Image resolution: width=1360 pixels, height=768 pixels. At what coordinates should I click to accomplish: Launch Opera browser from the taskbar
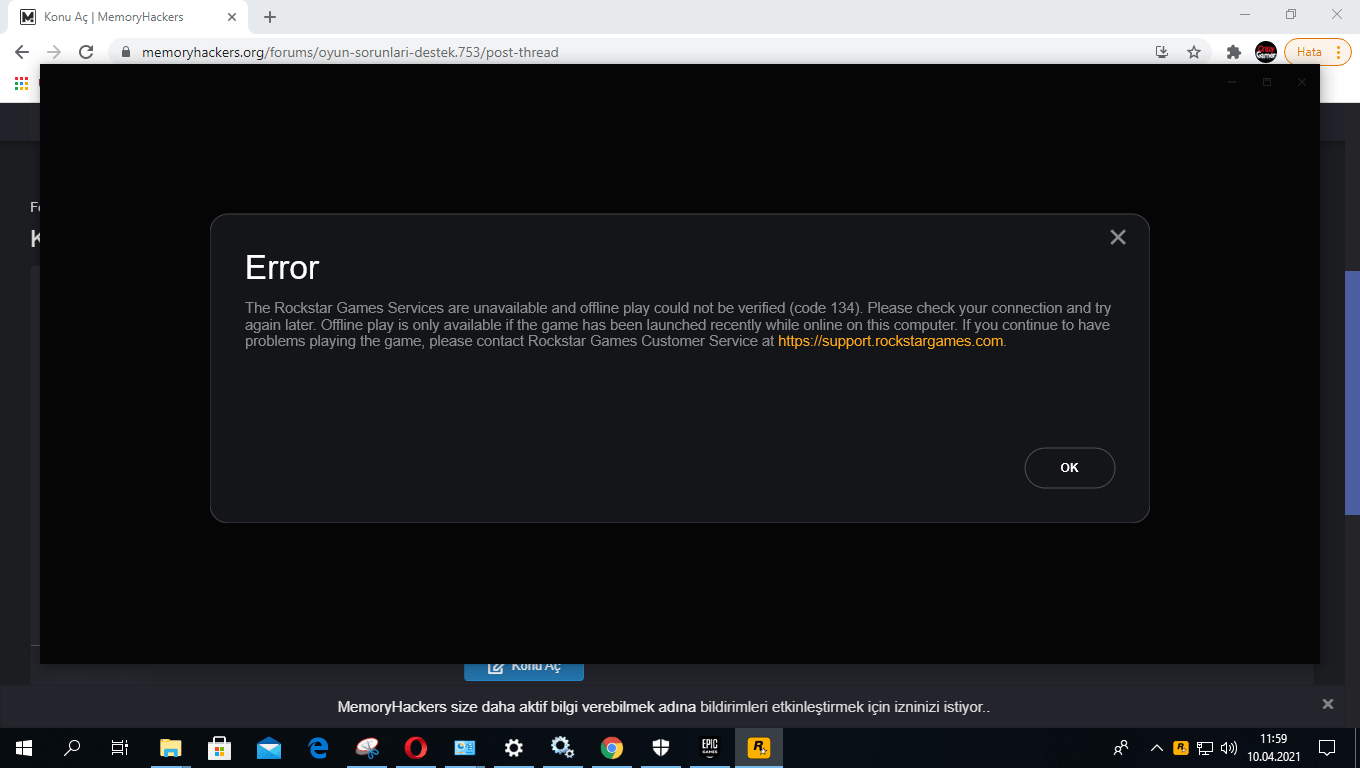416,748
